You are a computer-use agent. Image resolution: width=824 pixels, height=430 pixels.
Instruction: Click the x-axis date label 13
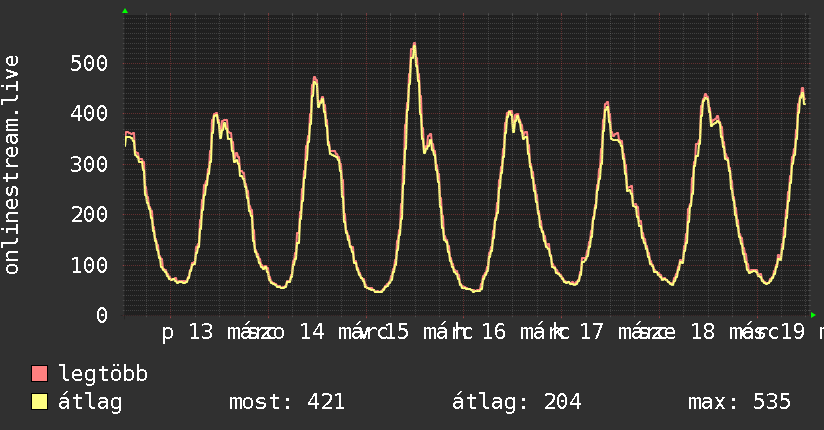201,332
